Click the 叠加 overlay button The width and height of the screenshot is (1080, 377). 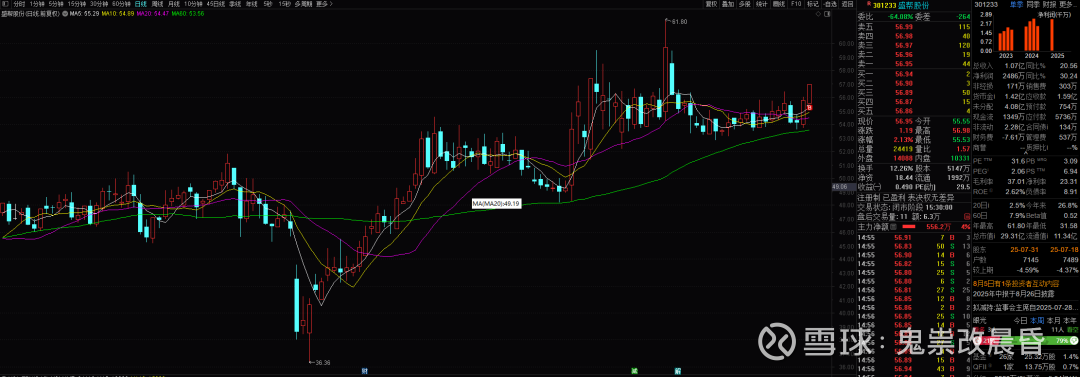tap(728, 4)
